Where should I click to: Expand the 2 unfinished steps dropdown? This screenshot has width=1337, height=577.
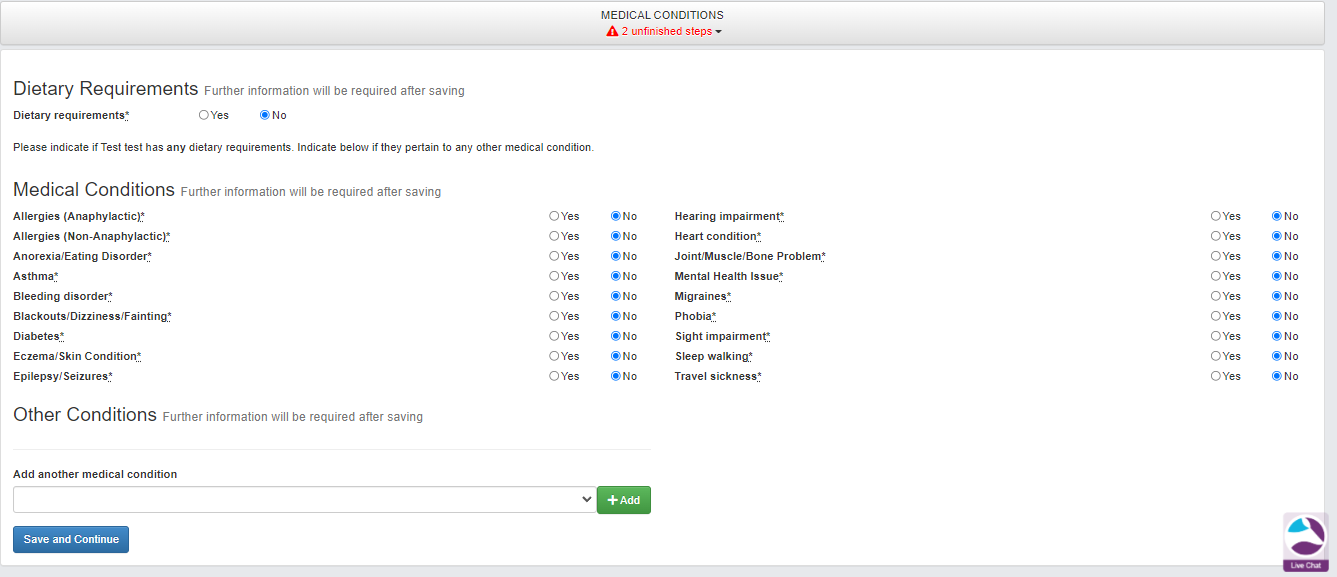[x=666, y=32]
